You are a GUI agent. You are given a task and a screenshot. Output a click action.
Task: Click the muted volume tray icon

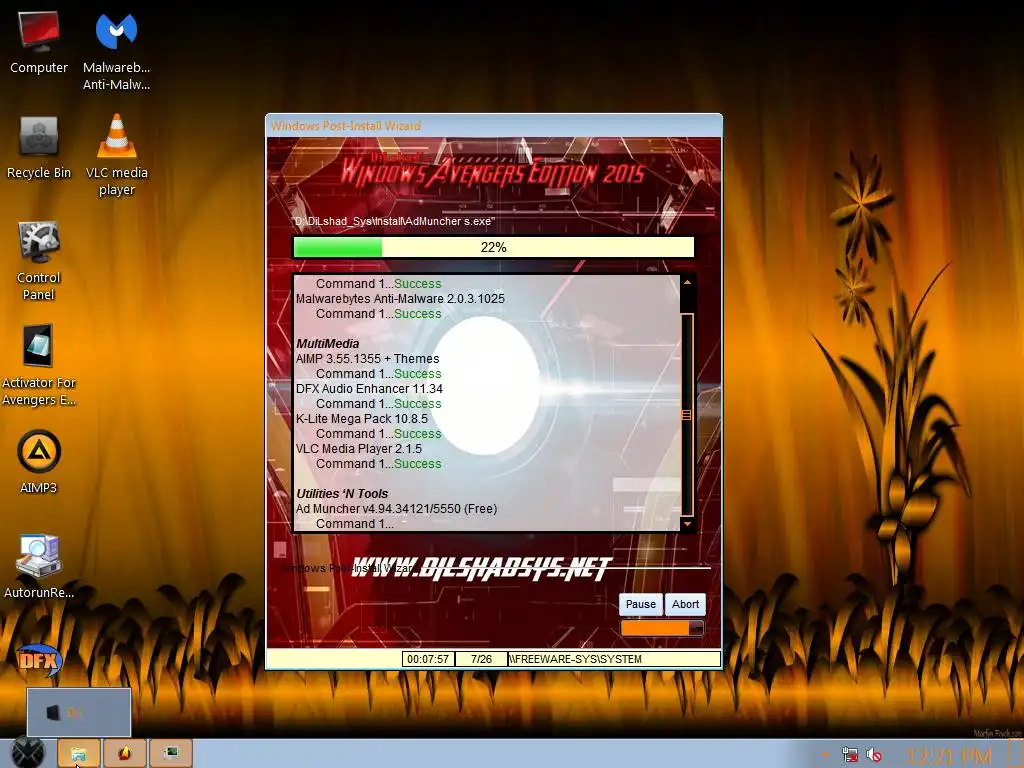click(x=874, y=755)
